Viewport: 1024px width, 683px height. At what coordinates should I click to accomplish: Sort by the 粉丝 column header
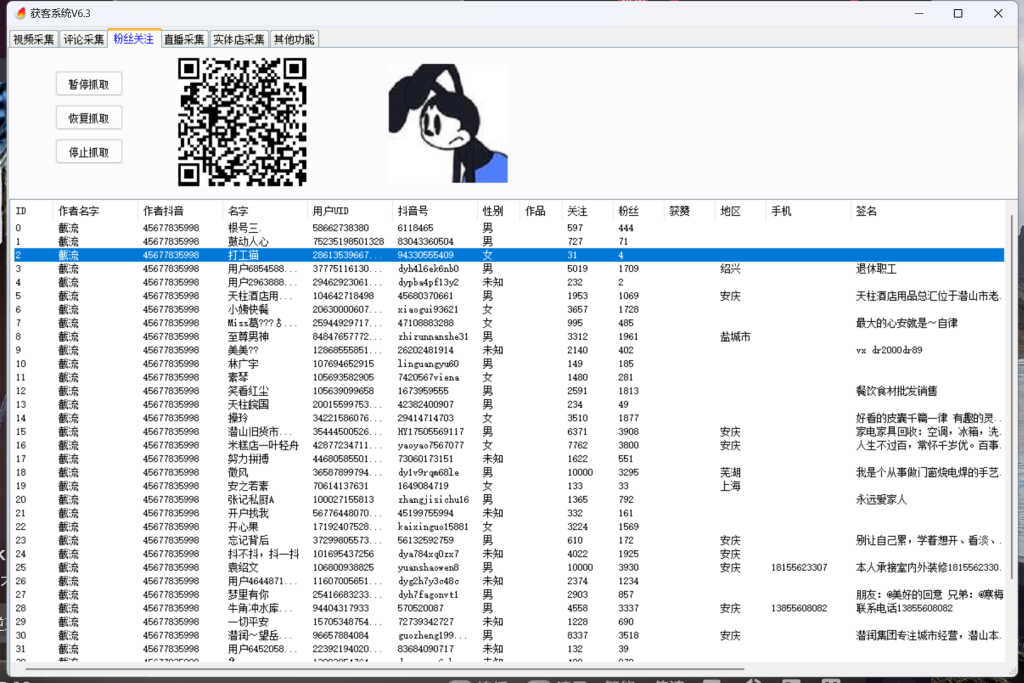(x=628, y=211)
